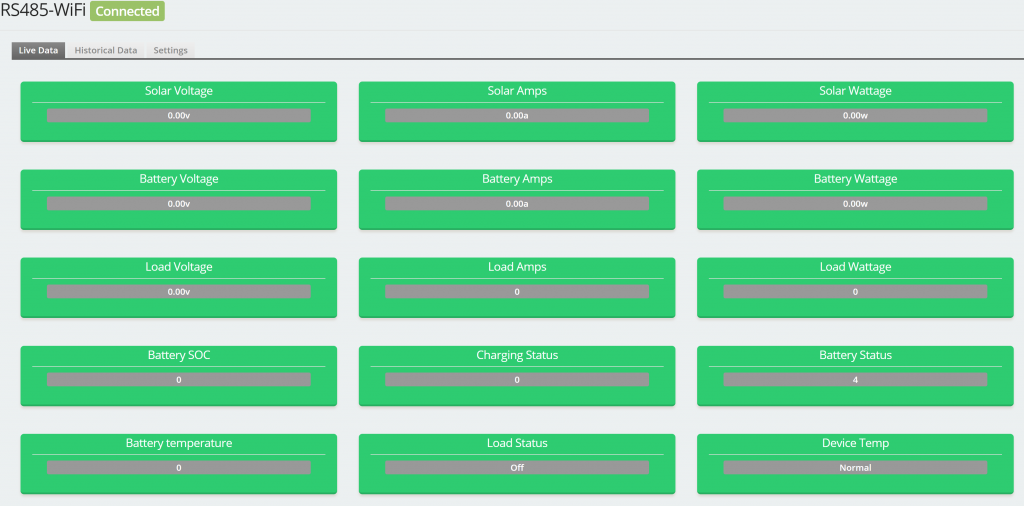Click the Battery SOC value bar
The height and width of the screenshot is (506, 1024).
178,380
